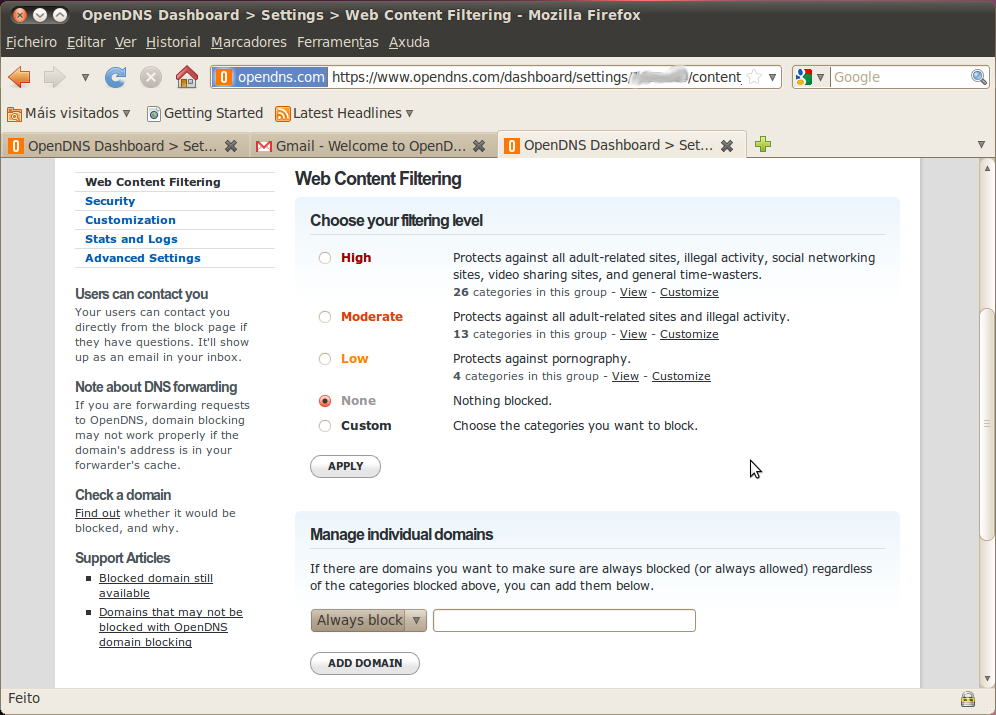Open the Advanced Settings link
This screenshot has height=715, width=996.
(142, 258)
